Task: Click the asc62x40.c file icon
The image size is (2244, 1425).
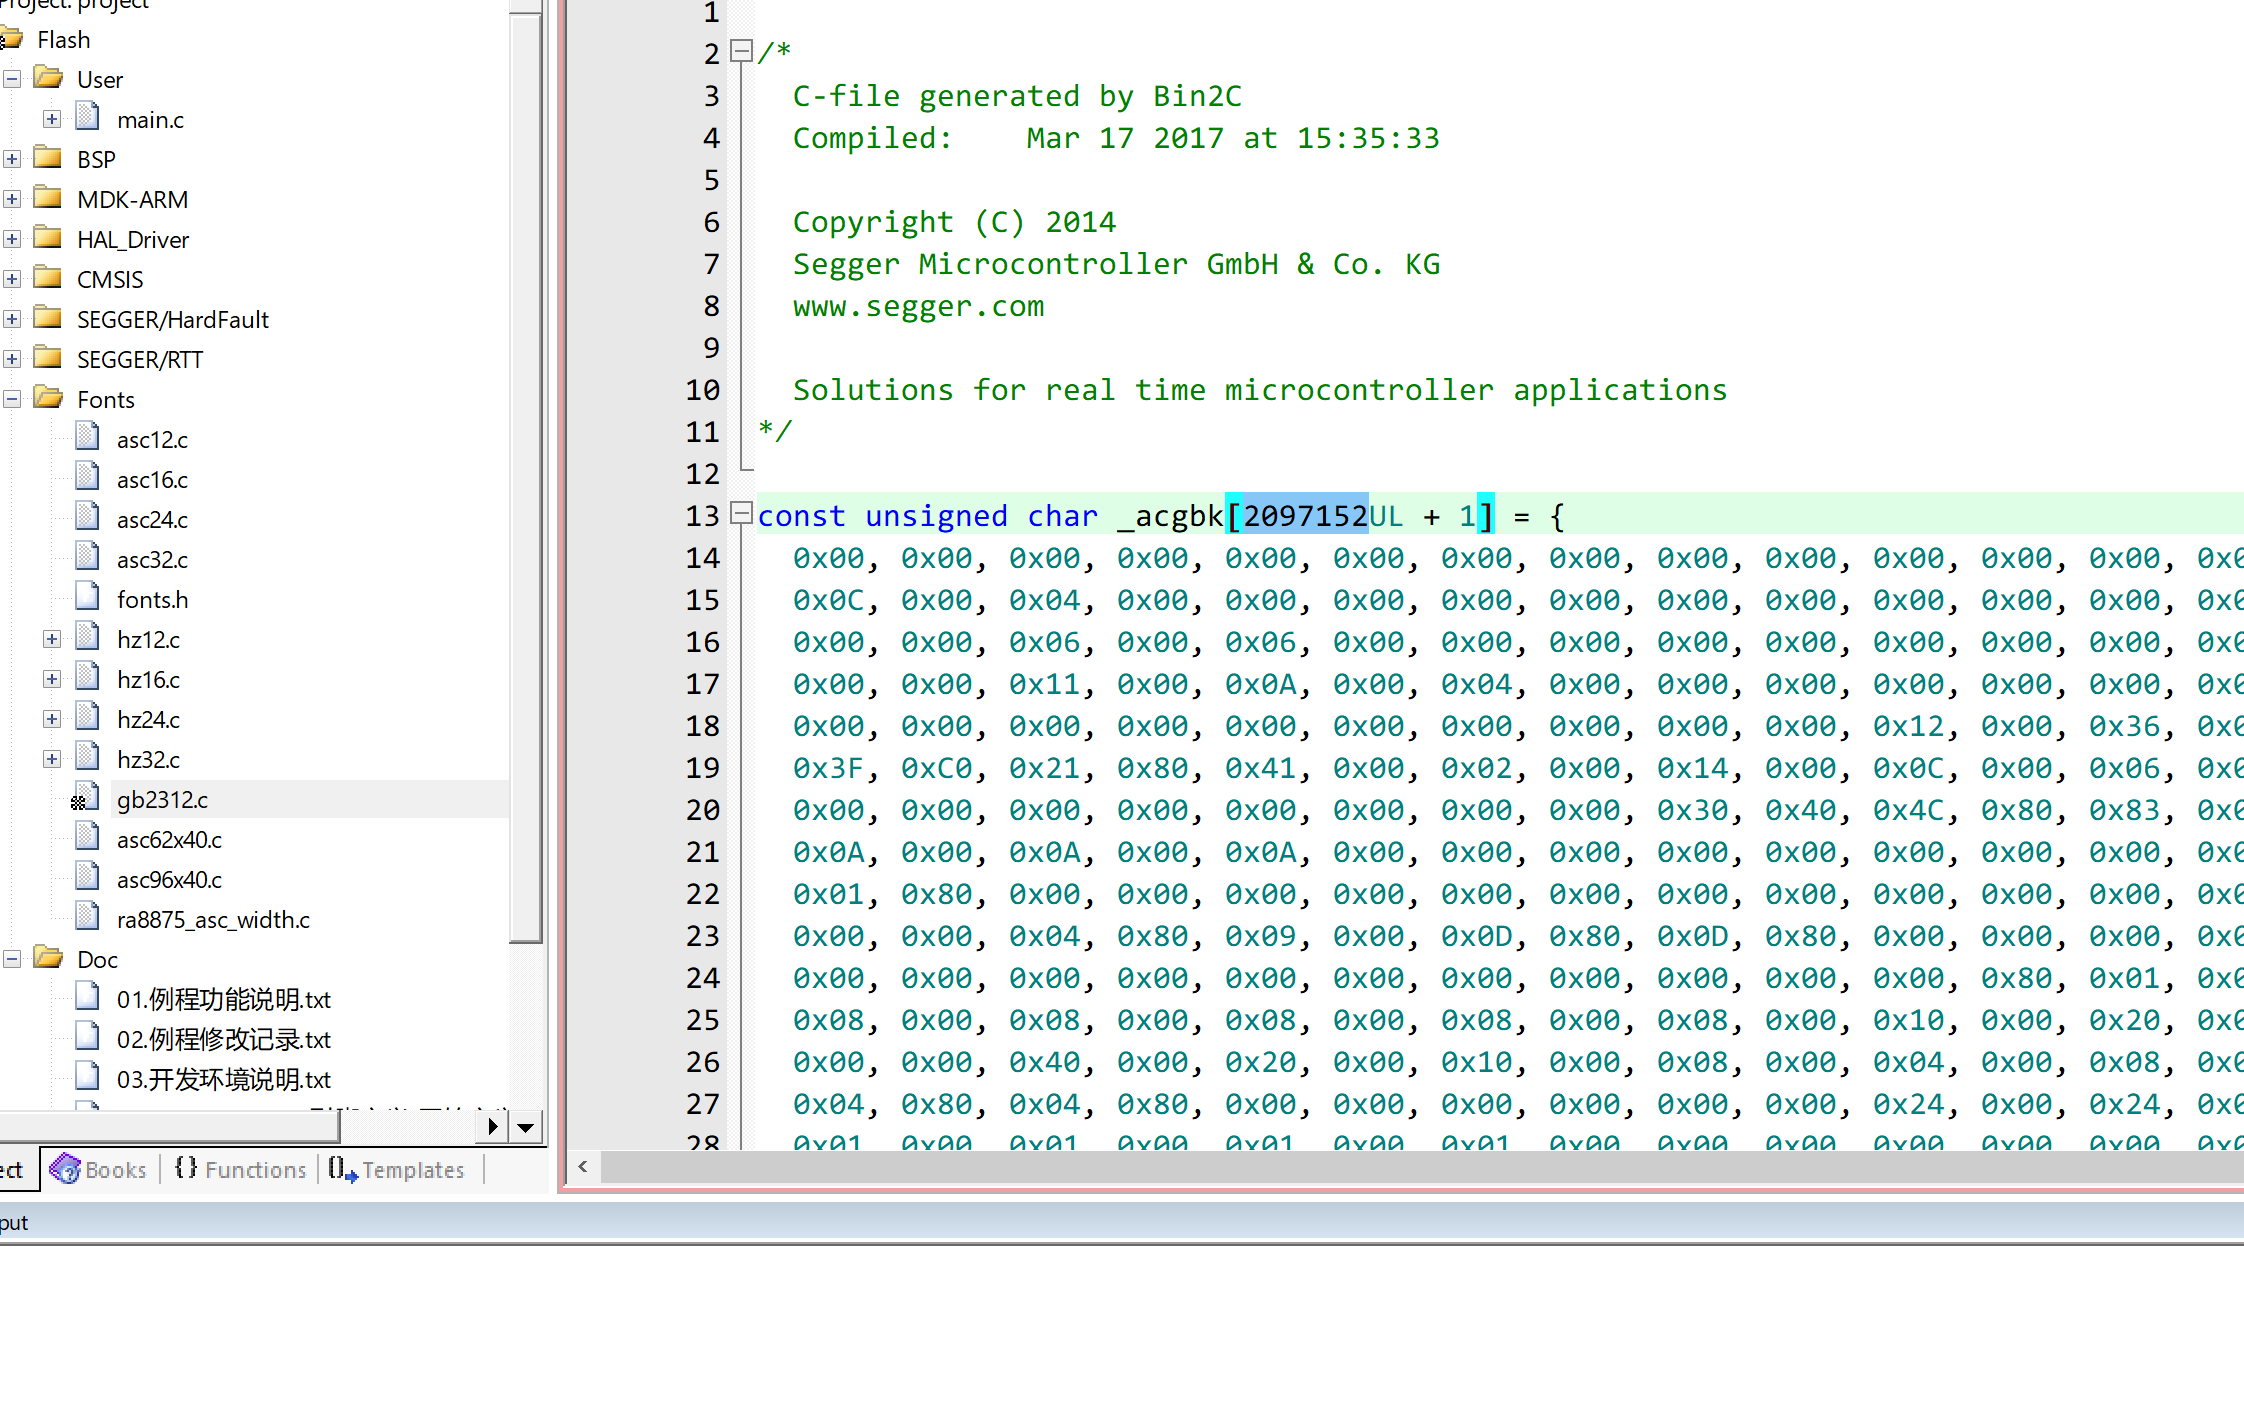Action: point(88,836)
